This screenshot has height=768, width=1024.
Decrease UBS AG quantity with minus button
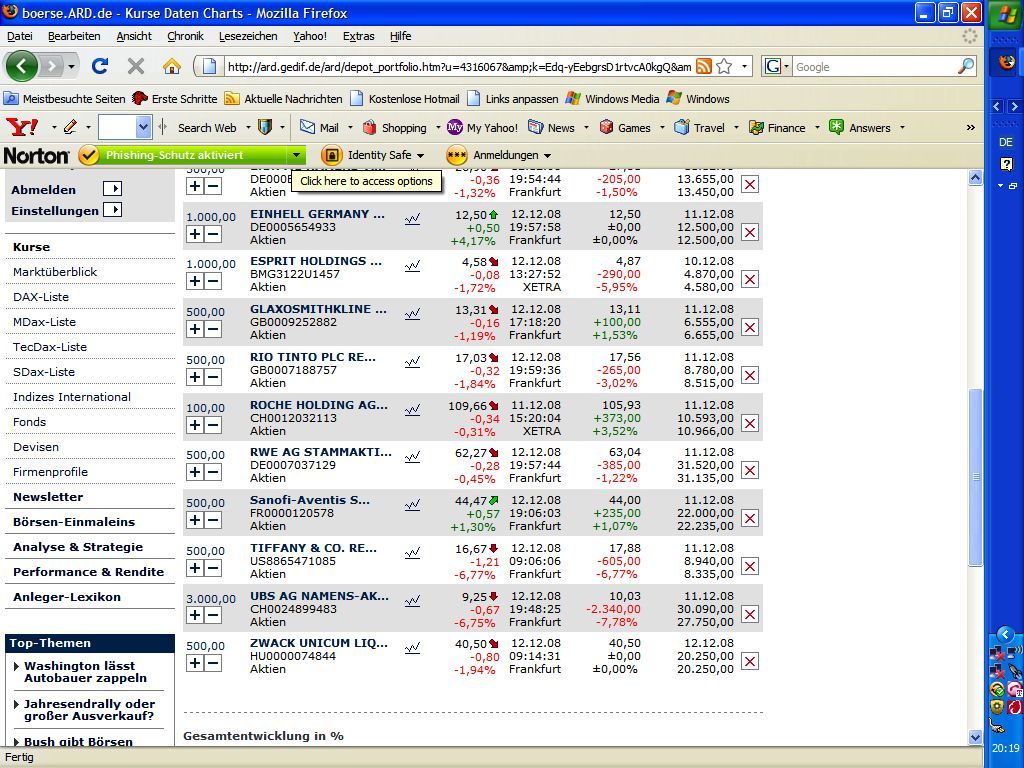click(213, 615)
